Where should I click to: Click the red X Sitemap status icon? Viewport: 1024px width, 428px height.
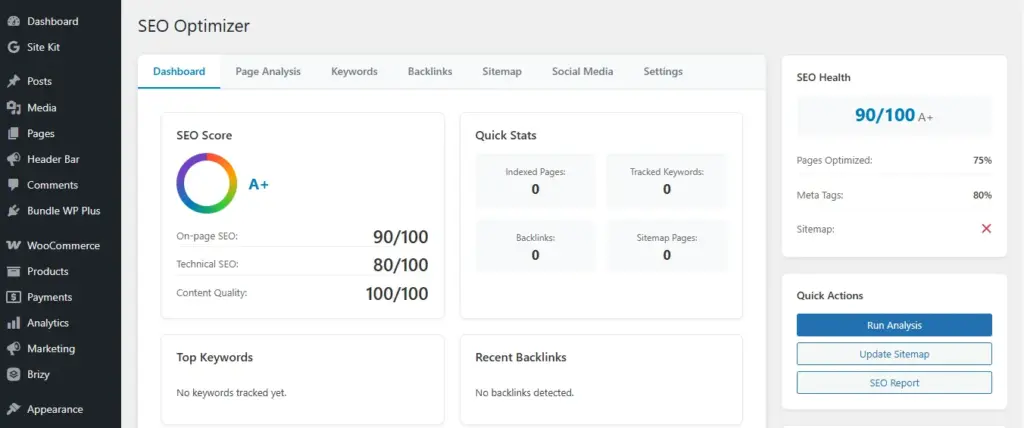(x=986, y=229)
